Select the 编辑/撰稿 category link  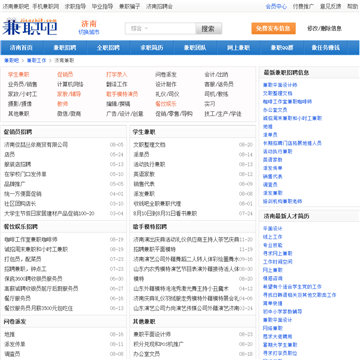point(118,104)
